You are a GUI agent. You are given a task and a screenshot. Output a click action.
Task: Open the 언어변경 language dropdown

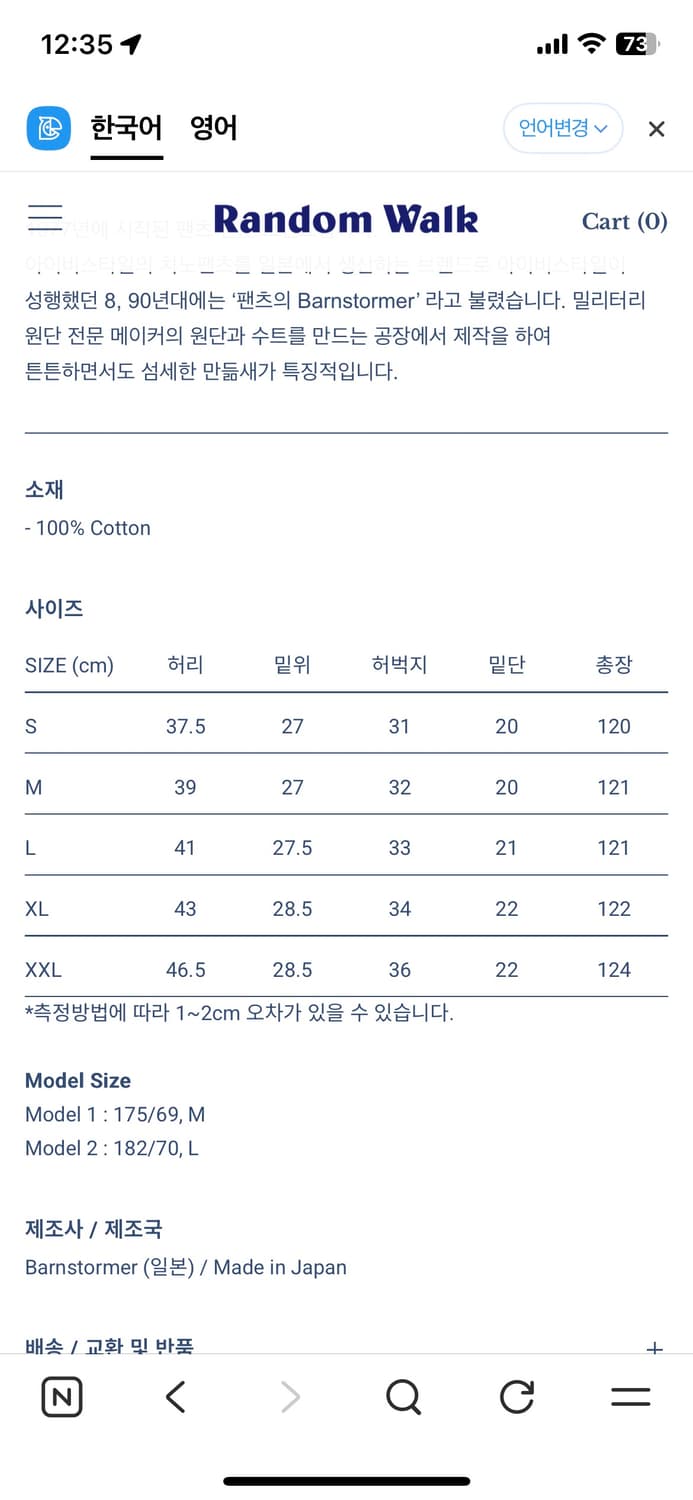point(562,128)
